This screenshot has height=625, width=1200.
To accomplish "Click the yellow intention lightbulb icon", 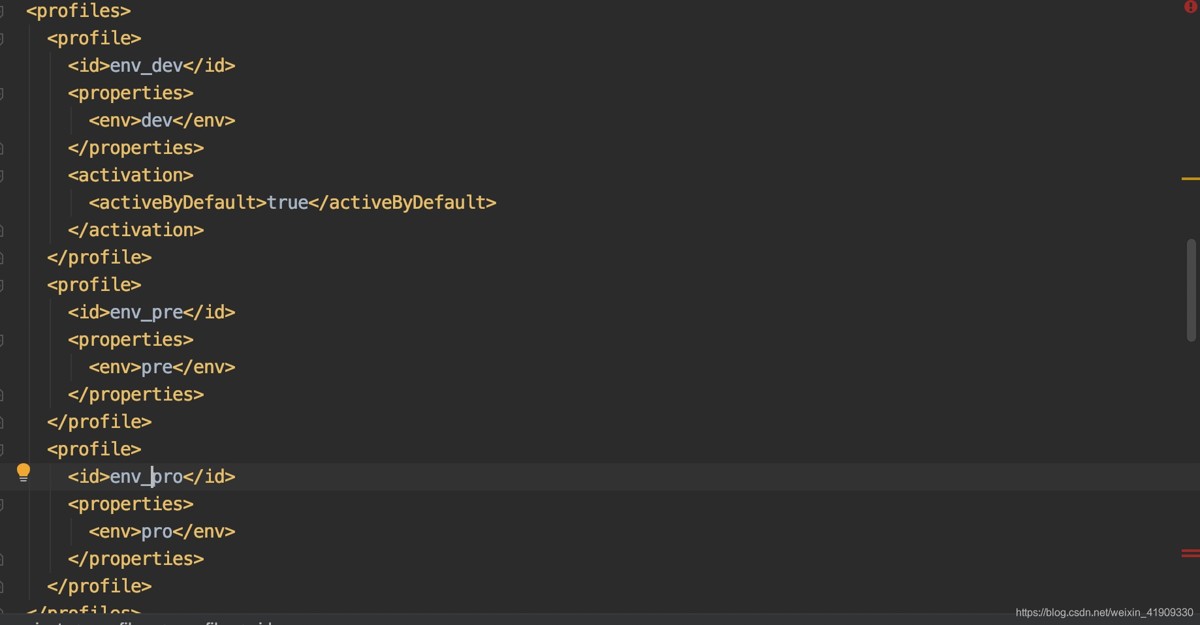I will click(x=24, y=473).
